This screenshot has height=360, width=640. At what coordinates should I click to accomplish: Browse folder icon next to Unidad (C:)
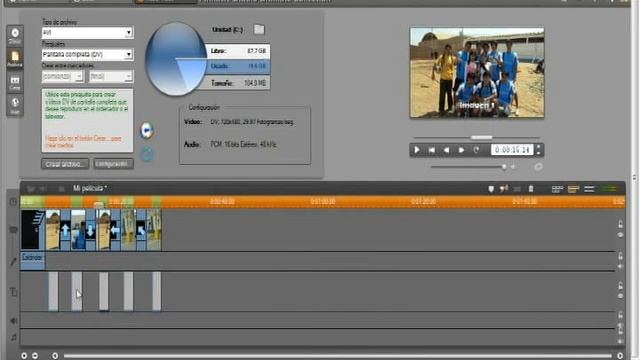pyautogui.click(x=259, y=29)
